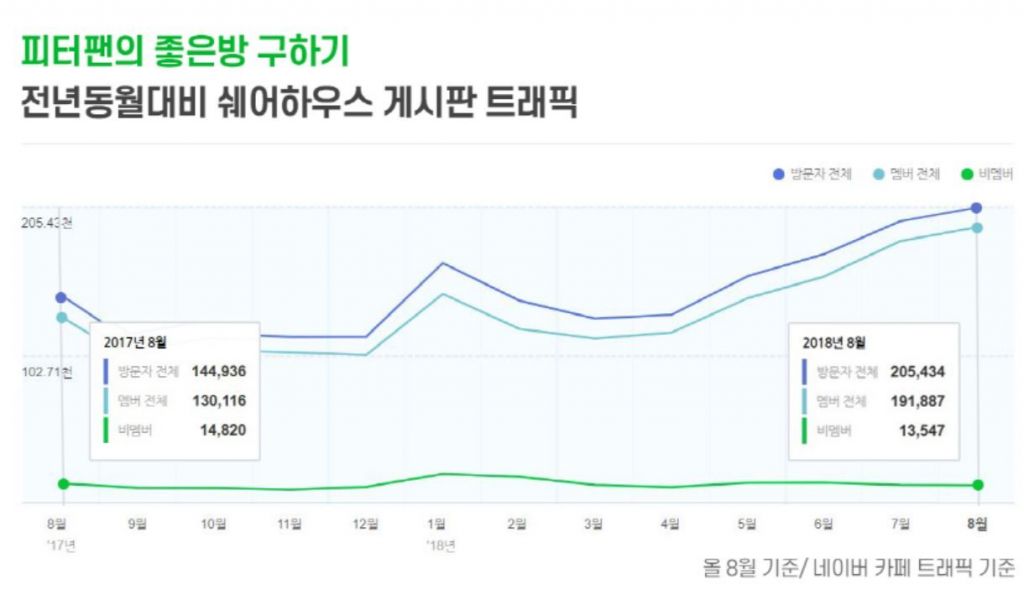Click the blue 방문자 전체 legend dot
Image resolution: width=1024 pixels, height=600 pixels.
pyautogui.click(x=778, y=175)
